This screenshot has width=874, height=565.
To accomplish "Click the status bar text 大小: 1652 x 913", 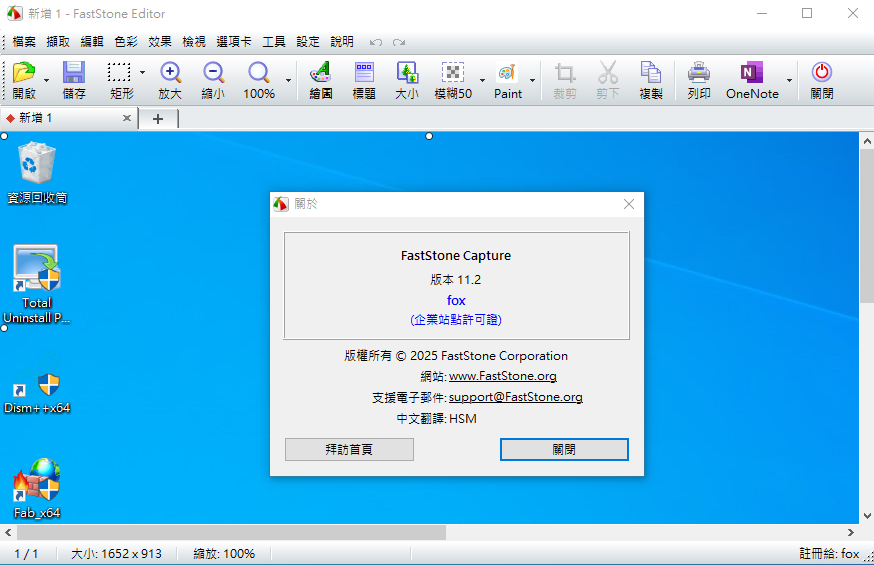I will pyautogui.click(x=116, y=553).
